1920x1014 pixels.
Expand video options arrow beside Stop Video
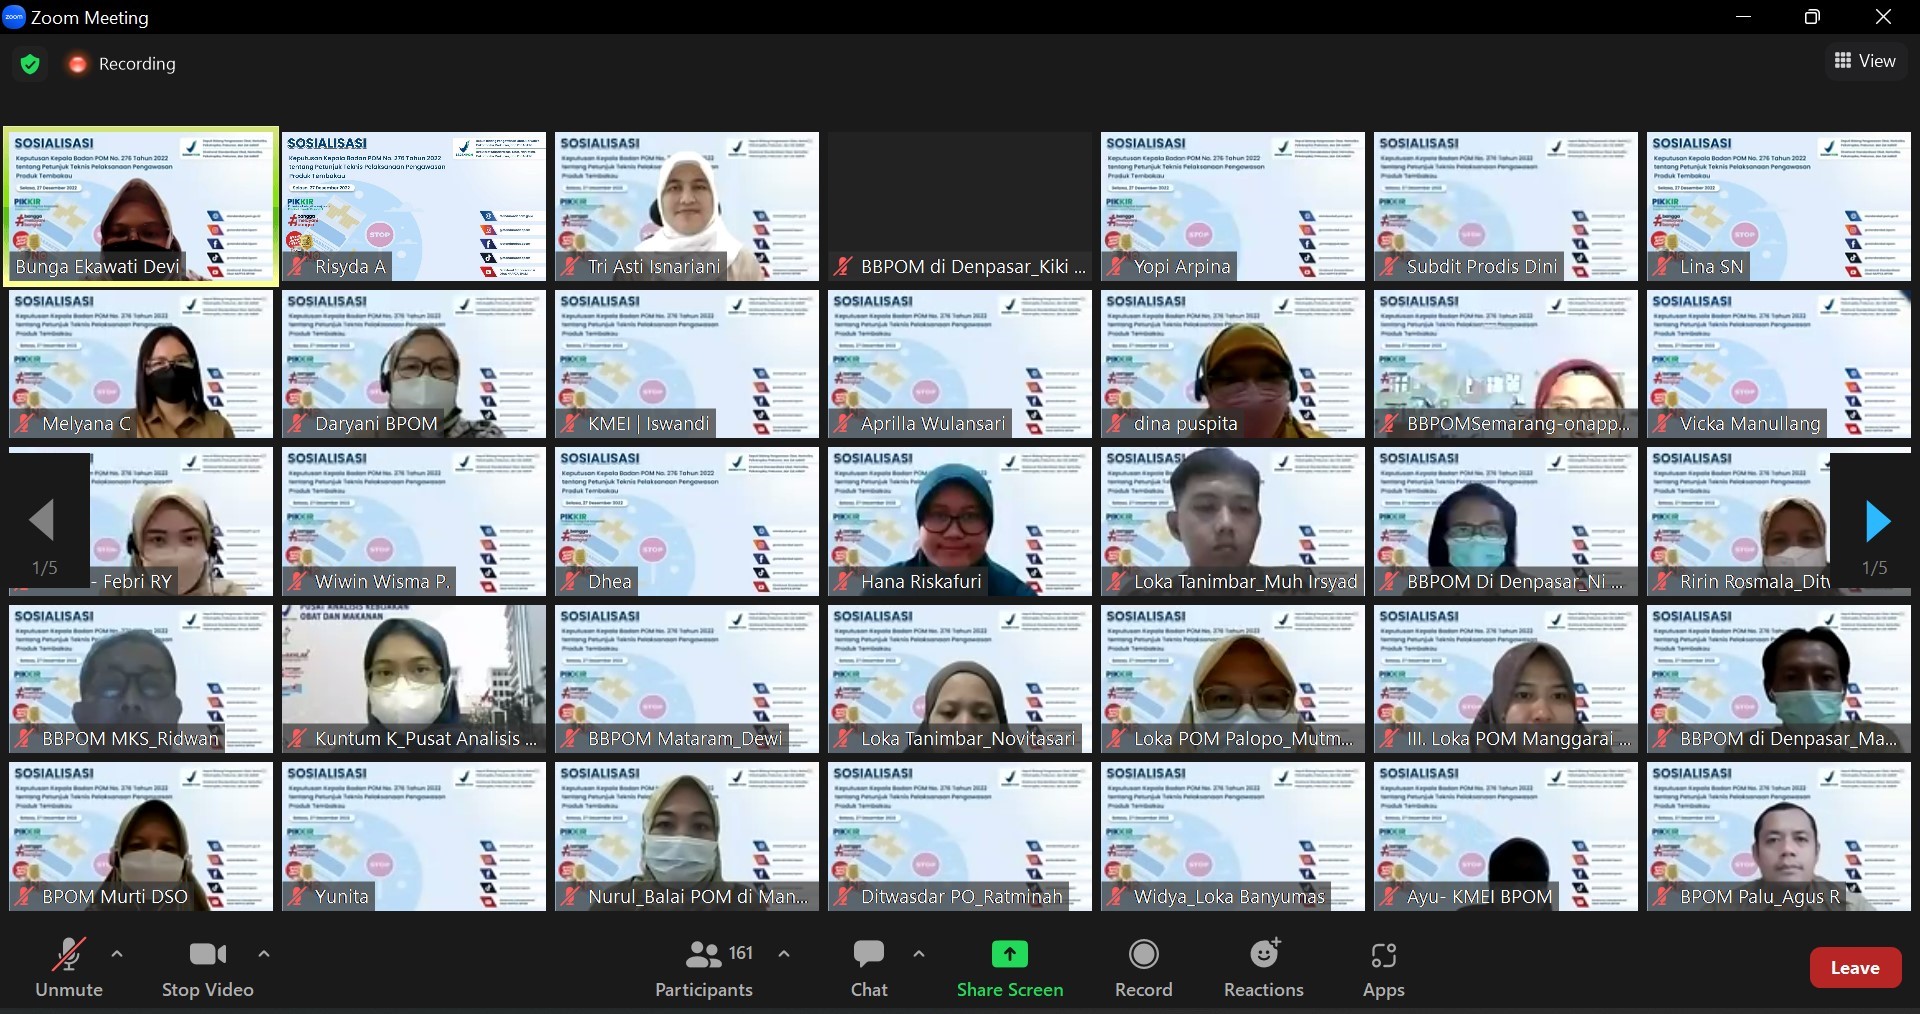[x=264, y=954]
